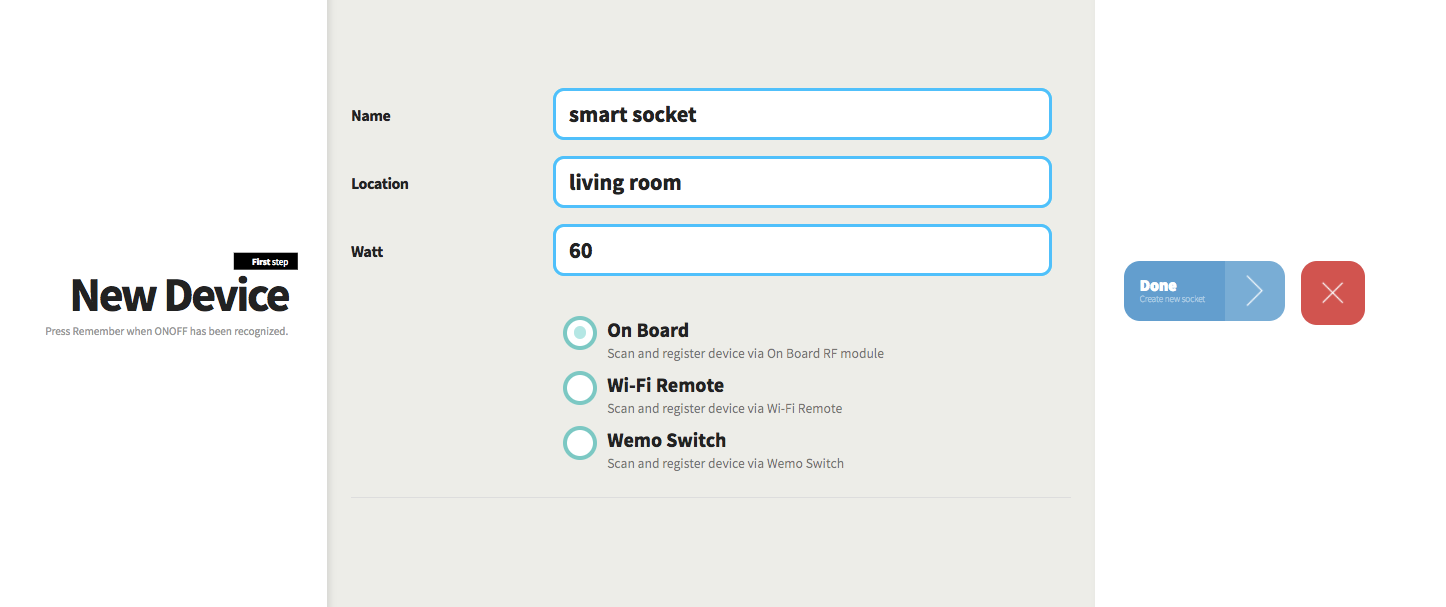1446x607 pixels.
Task: Edit the Watt field showing 60
Action: point(801,250)
